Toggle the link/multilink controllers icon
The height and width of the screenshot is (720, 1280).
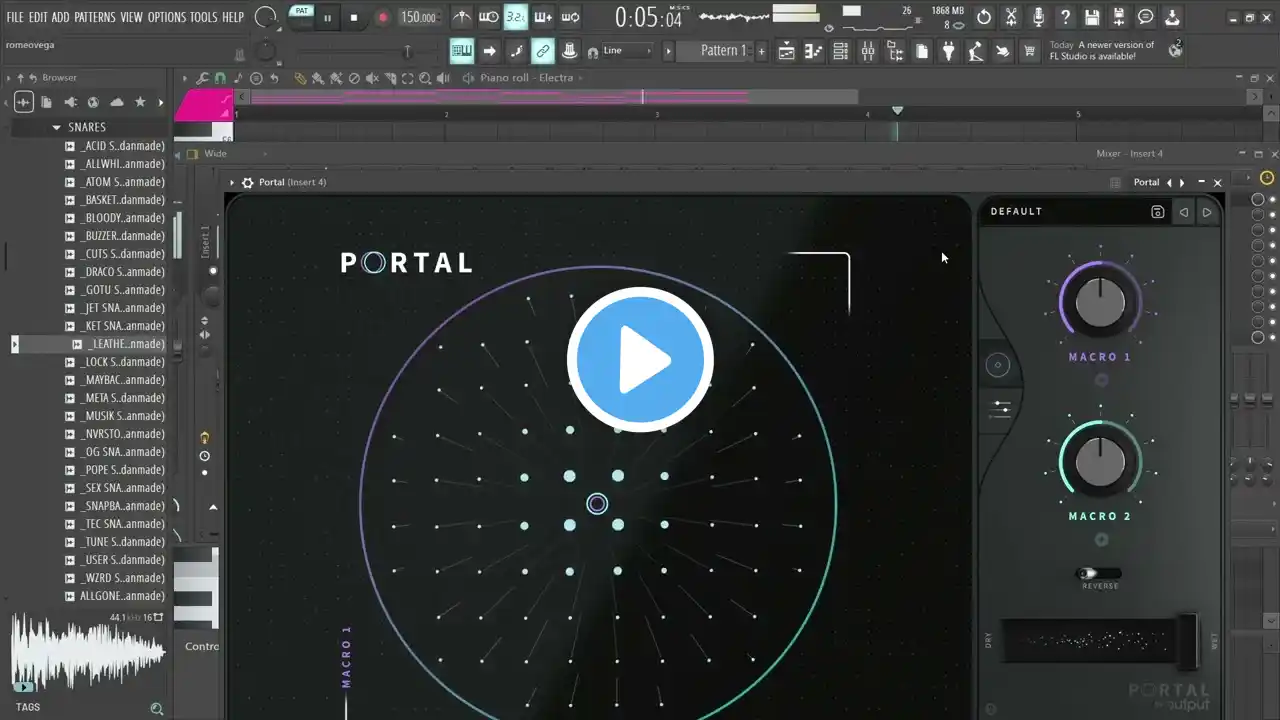tap(543, 51)
